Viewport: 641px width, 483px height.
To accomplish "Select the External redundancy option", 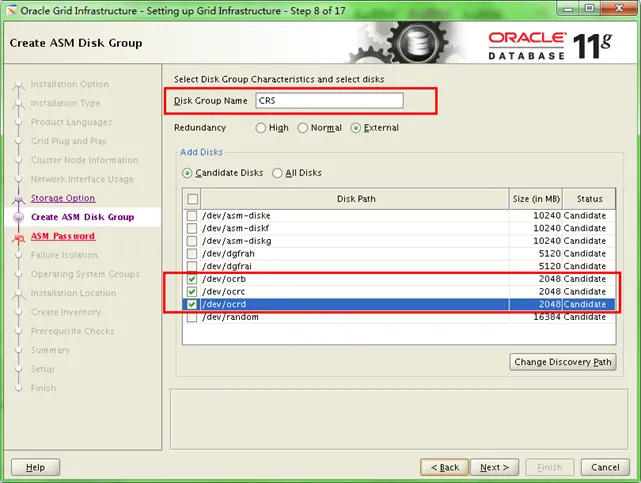I will (357, 128).
